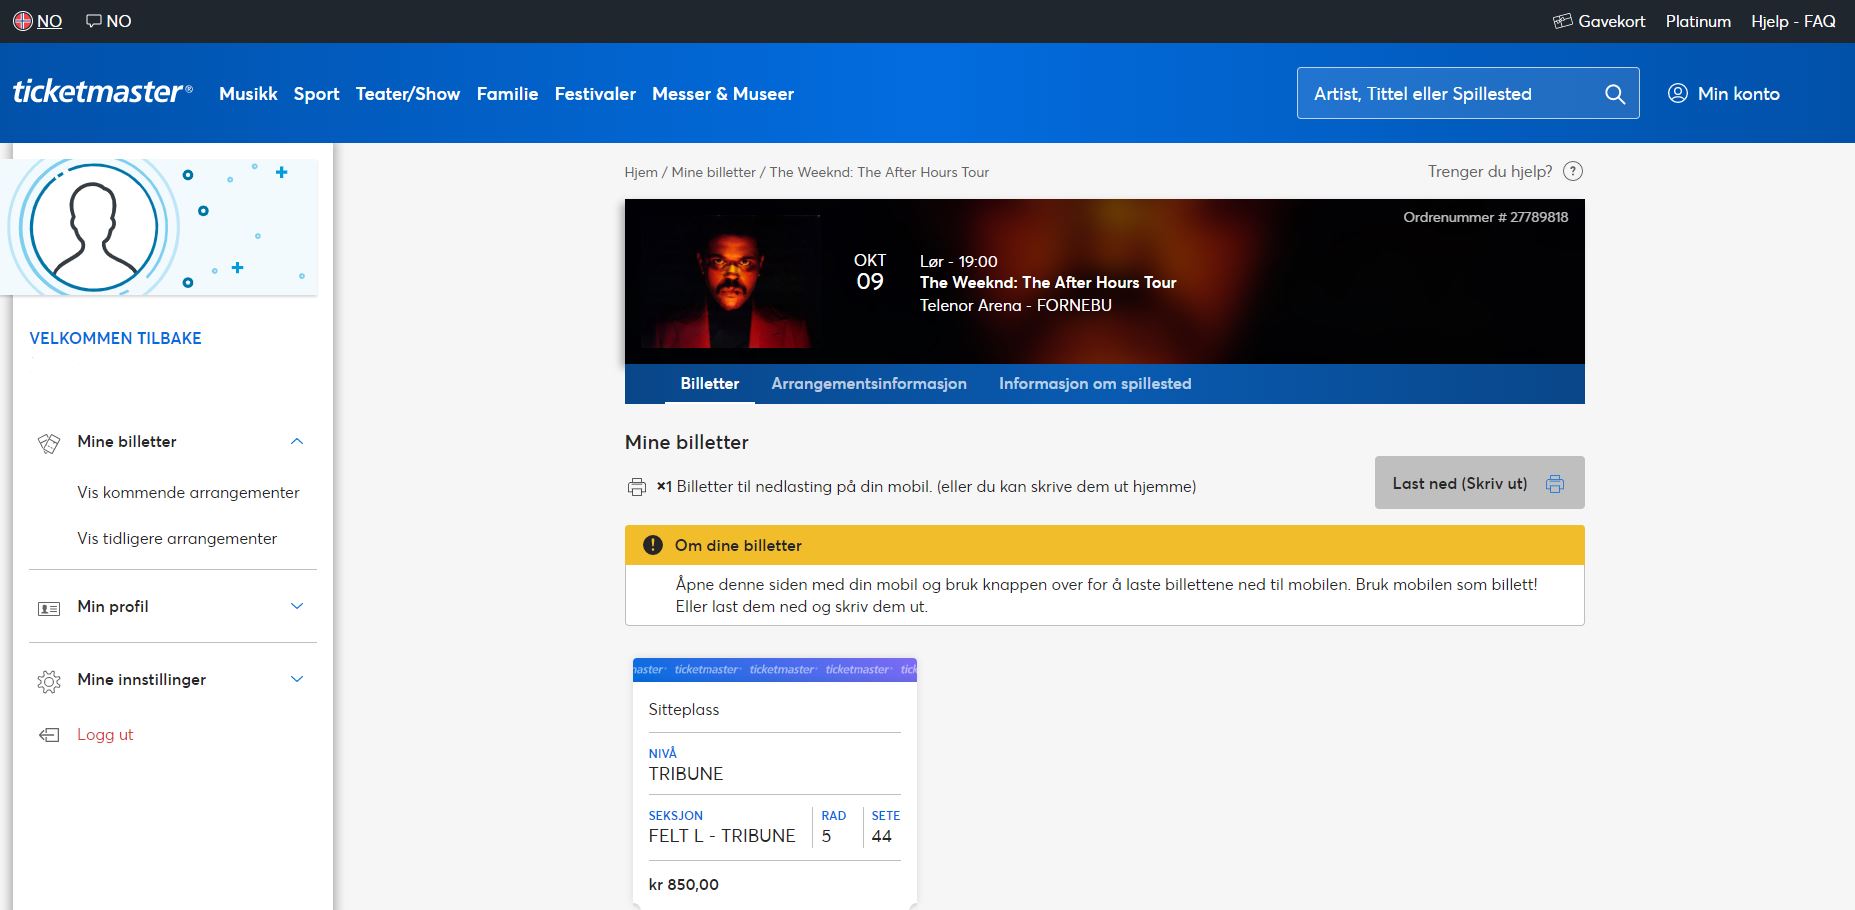Click the tickets icon next to Mine billetter
Image resolution: width=1855 pixels, height=910 pixels.
(47, 441)
